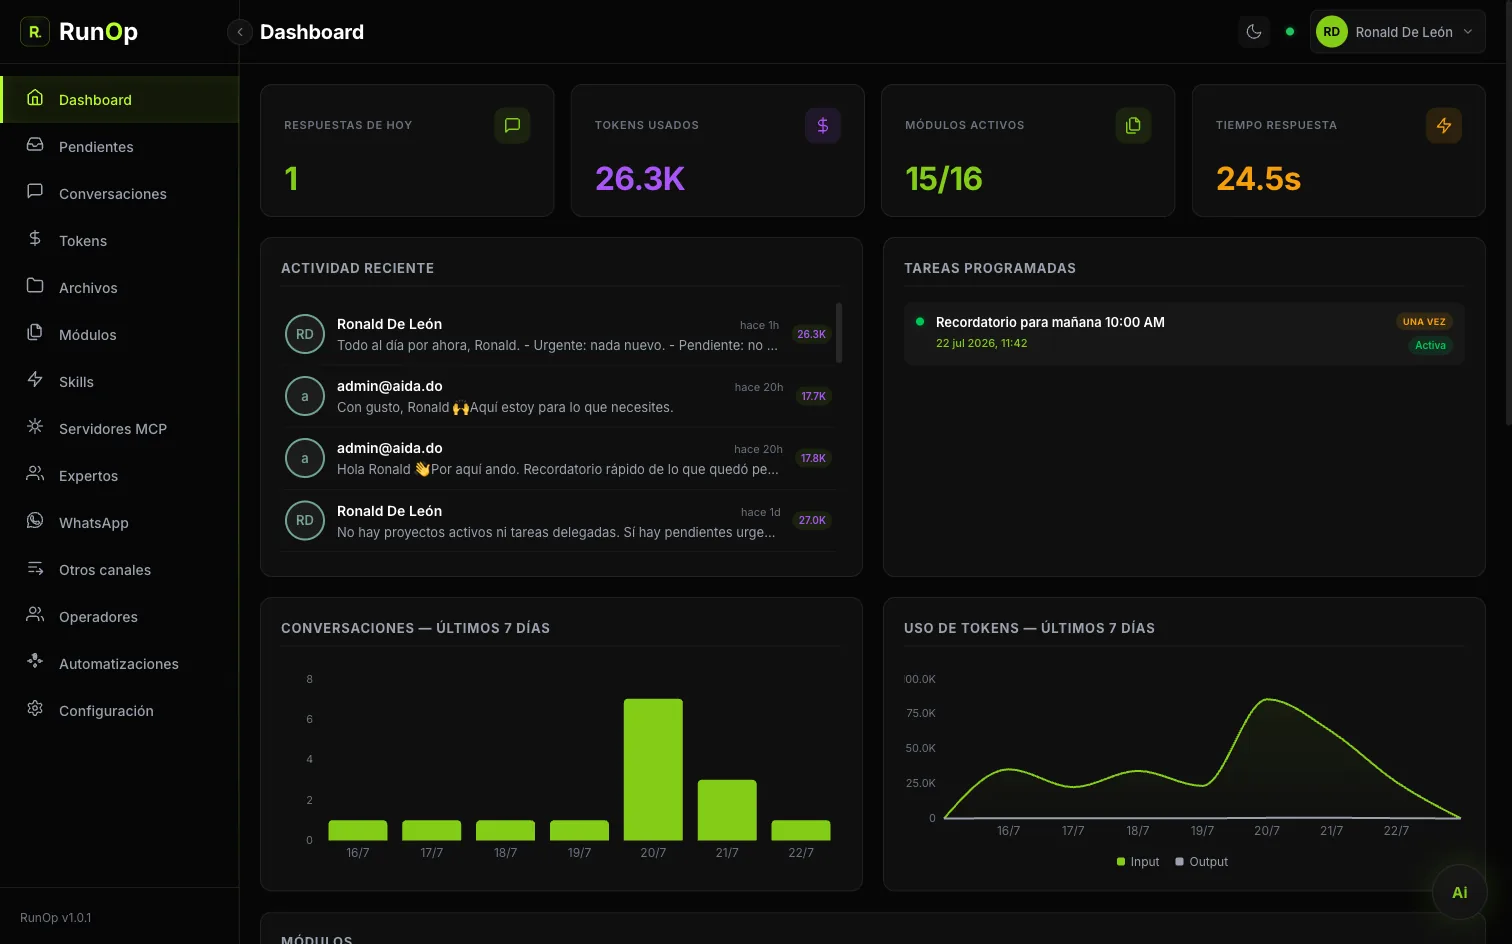The image size is (1512, 944).
Task: Click the Actividad reciente scrollbar
Action: point(839,333)
